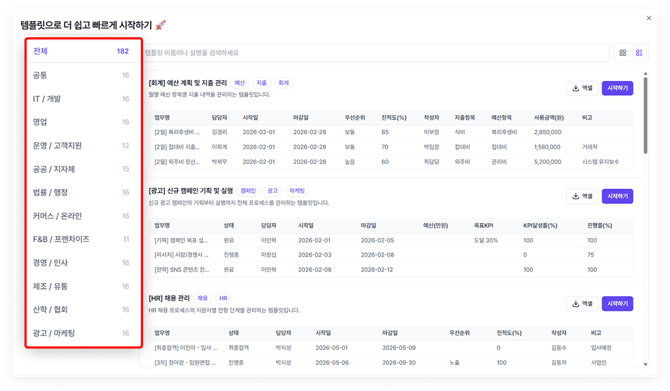Open the 광고 / 마케팅 category
Screen dimensions: 670x391
tap(83, 333)
